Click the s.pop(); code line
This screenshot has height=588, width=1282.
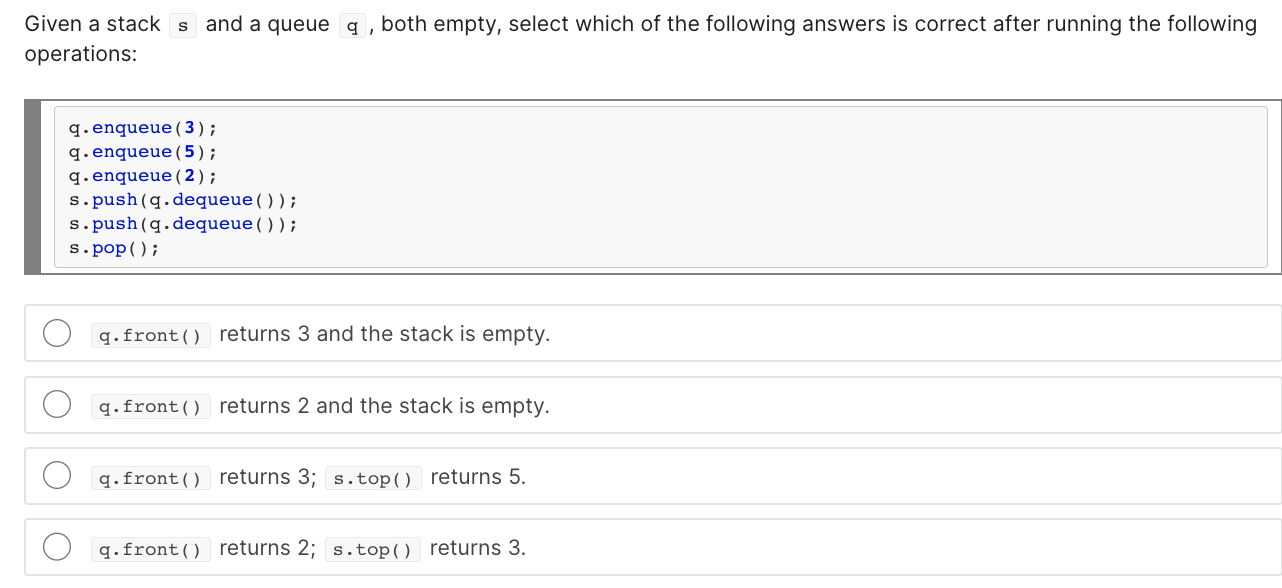(x=114, y=247)
